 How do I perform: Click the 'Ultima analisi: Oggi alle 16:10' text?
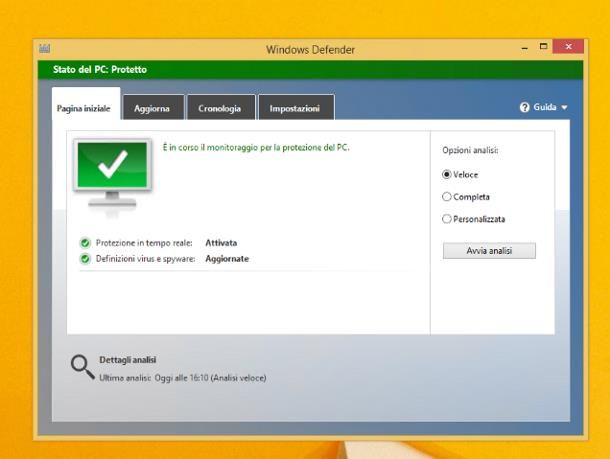click(154, 378)
